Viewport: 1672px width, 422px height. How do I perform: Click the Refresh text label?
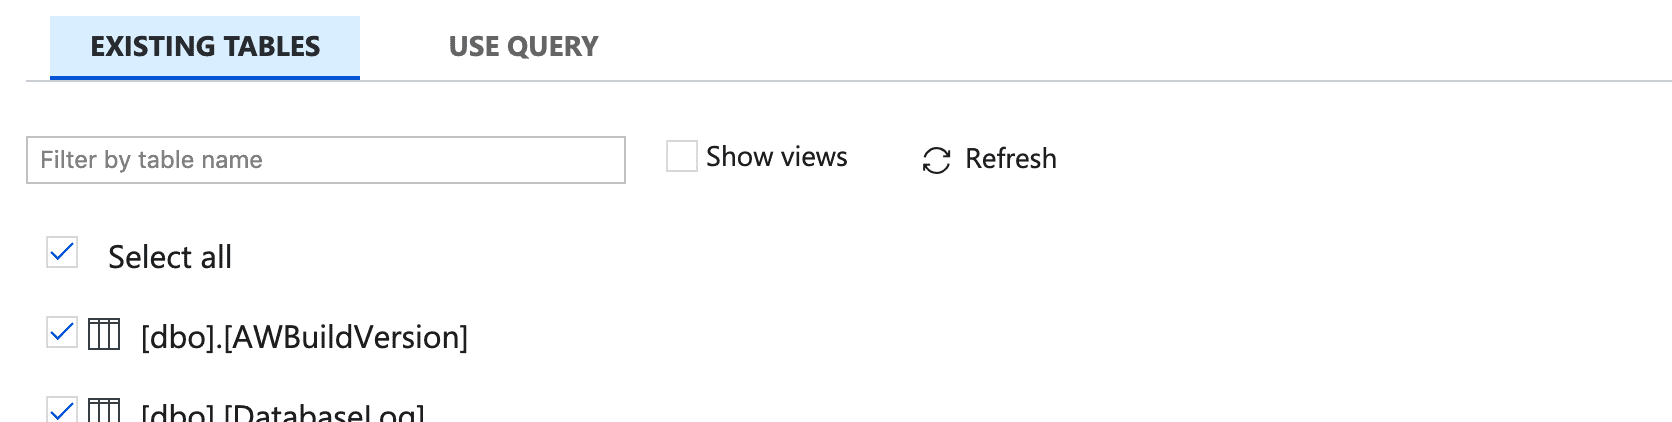click(1011, 159)
